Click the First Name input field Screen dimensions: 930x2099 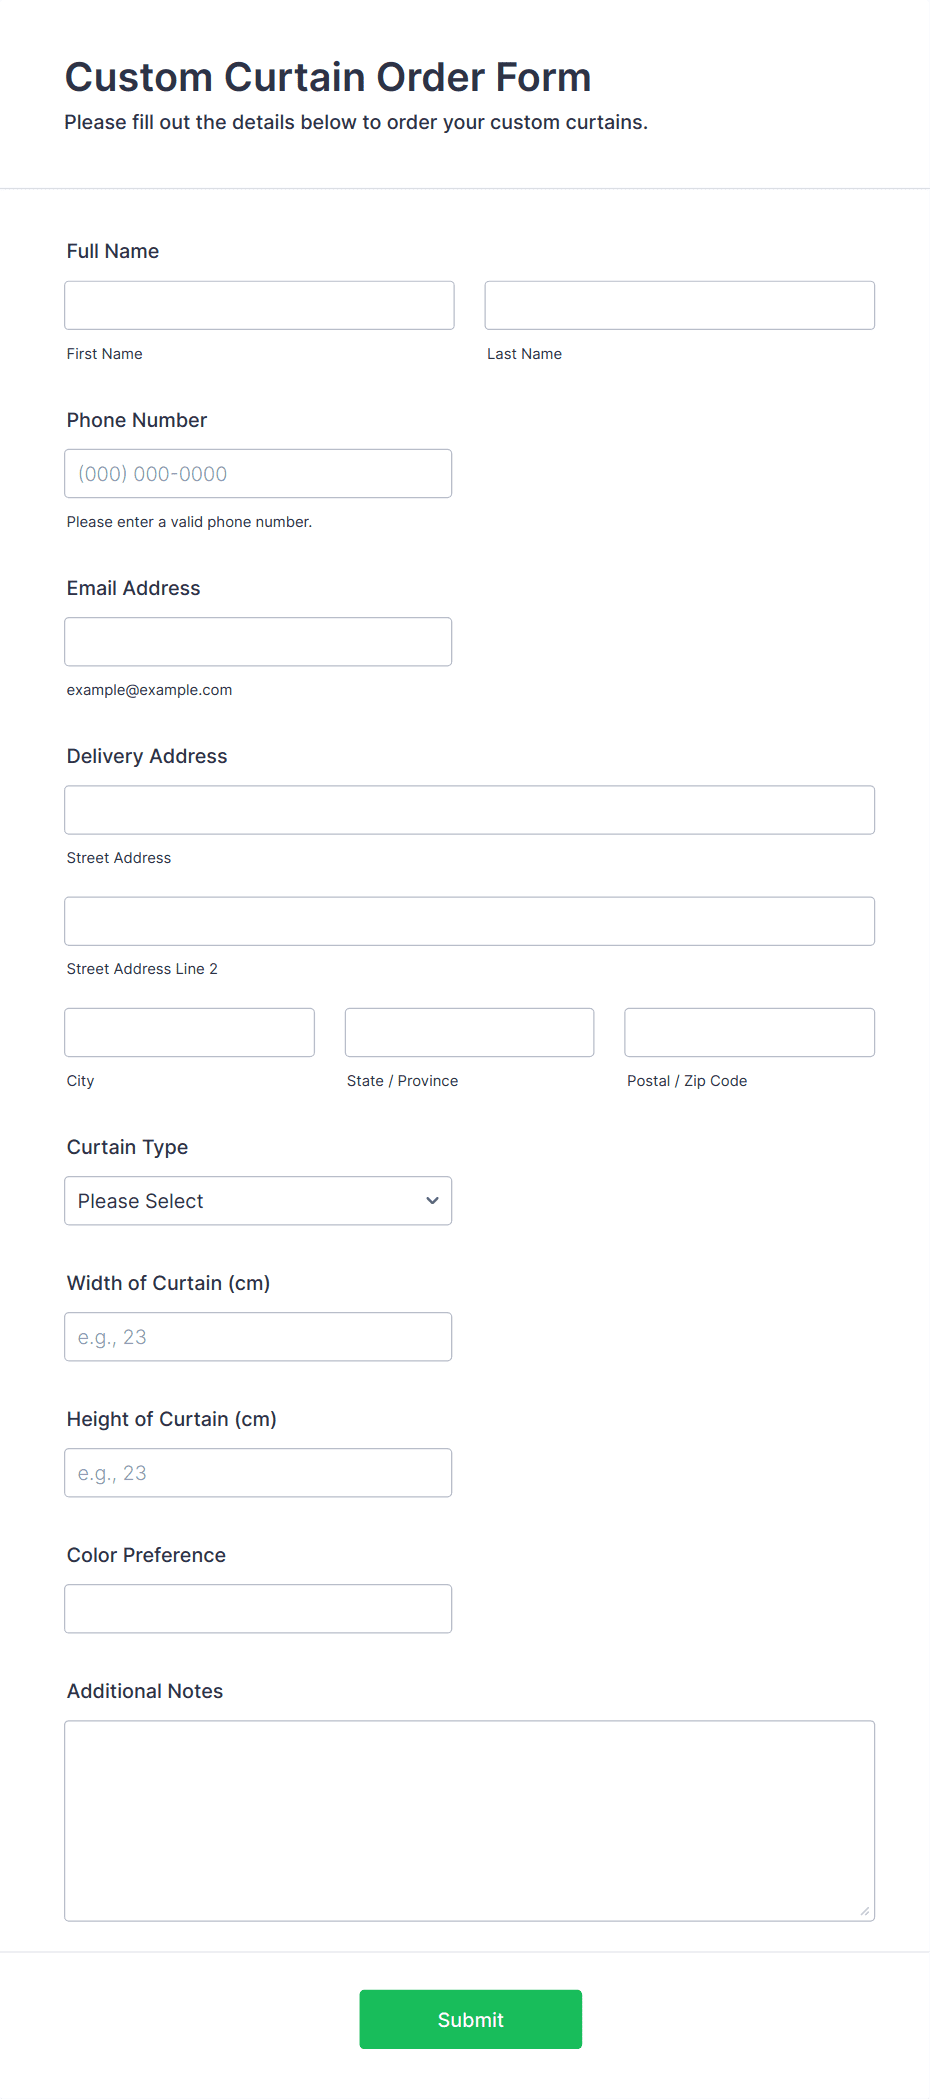click(x=259, y=305)
